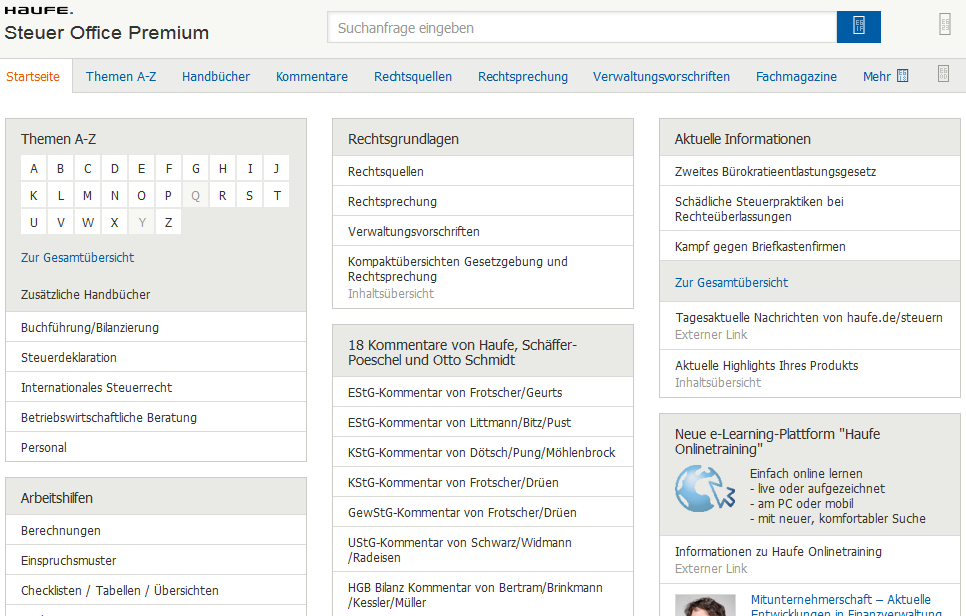Click the person photo thumbnail beside Mitunternehmerschaft

point(705,606)
